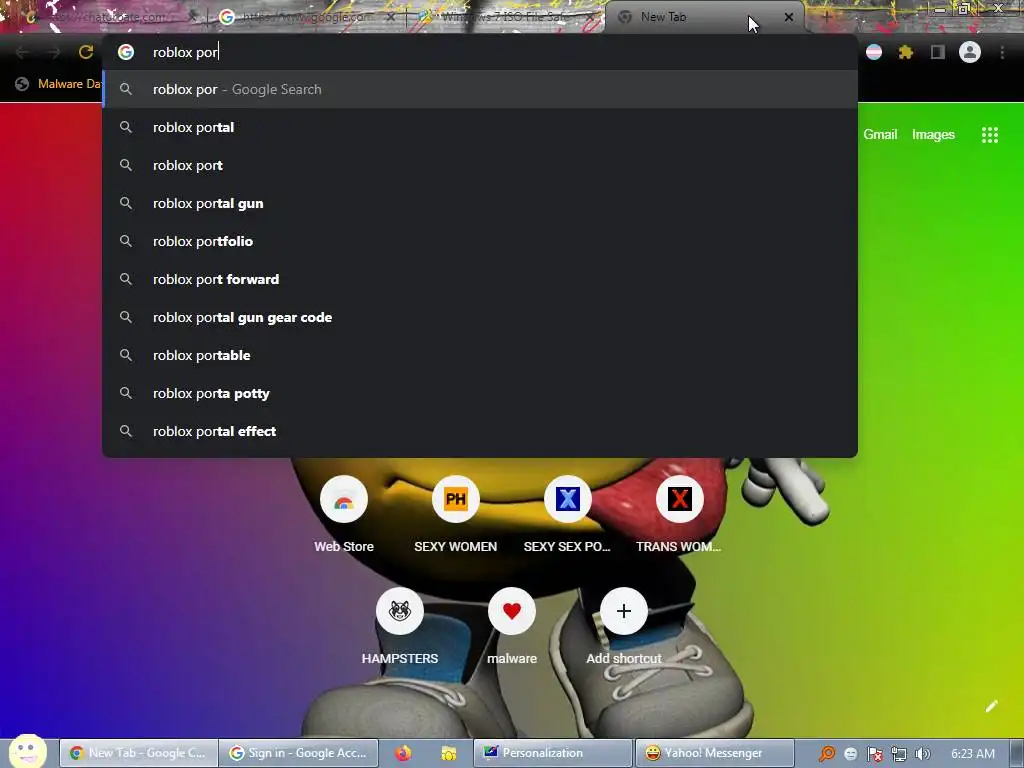Select suggestion 'roblox porta potty'
The width and height of the screenshot is (1024, 768).
pos(480,393)
